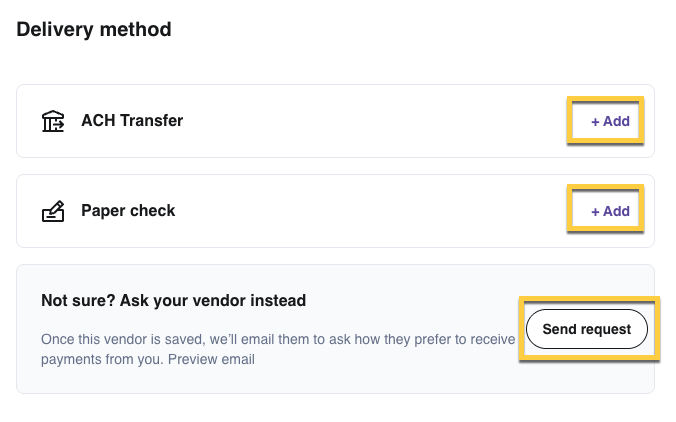
Task: Click the word "Add" in the Paper check row
Action: tap(617, 211)
